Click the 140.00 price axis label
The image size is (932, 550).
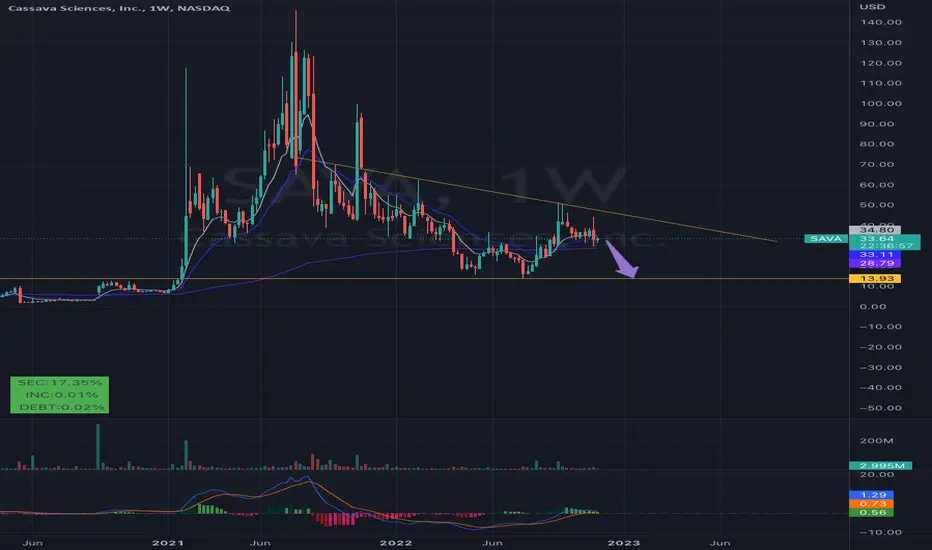(880, 22)
